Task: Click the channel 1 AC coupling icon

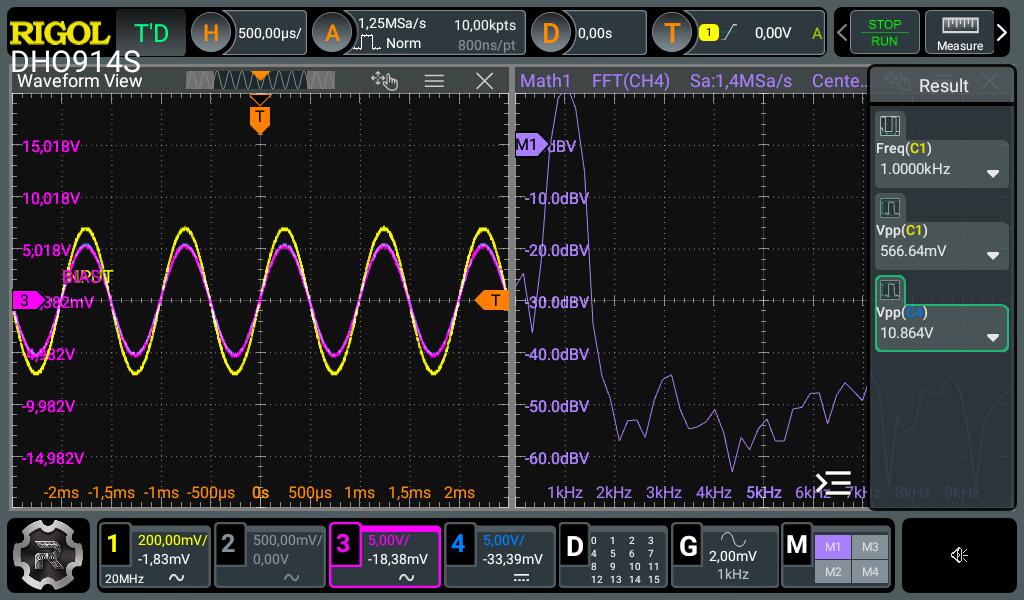Action: (x=176, y=578)
